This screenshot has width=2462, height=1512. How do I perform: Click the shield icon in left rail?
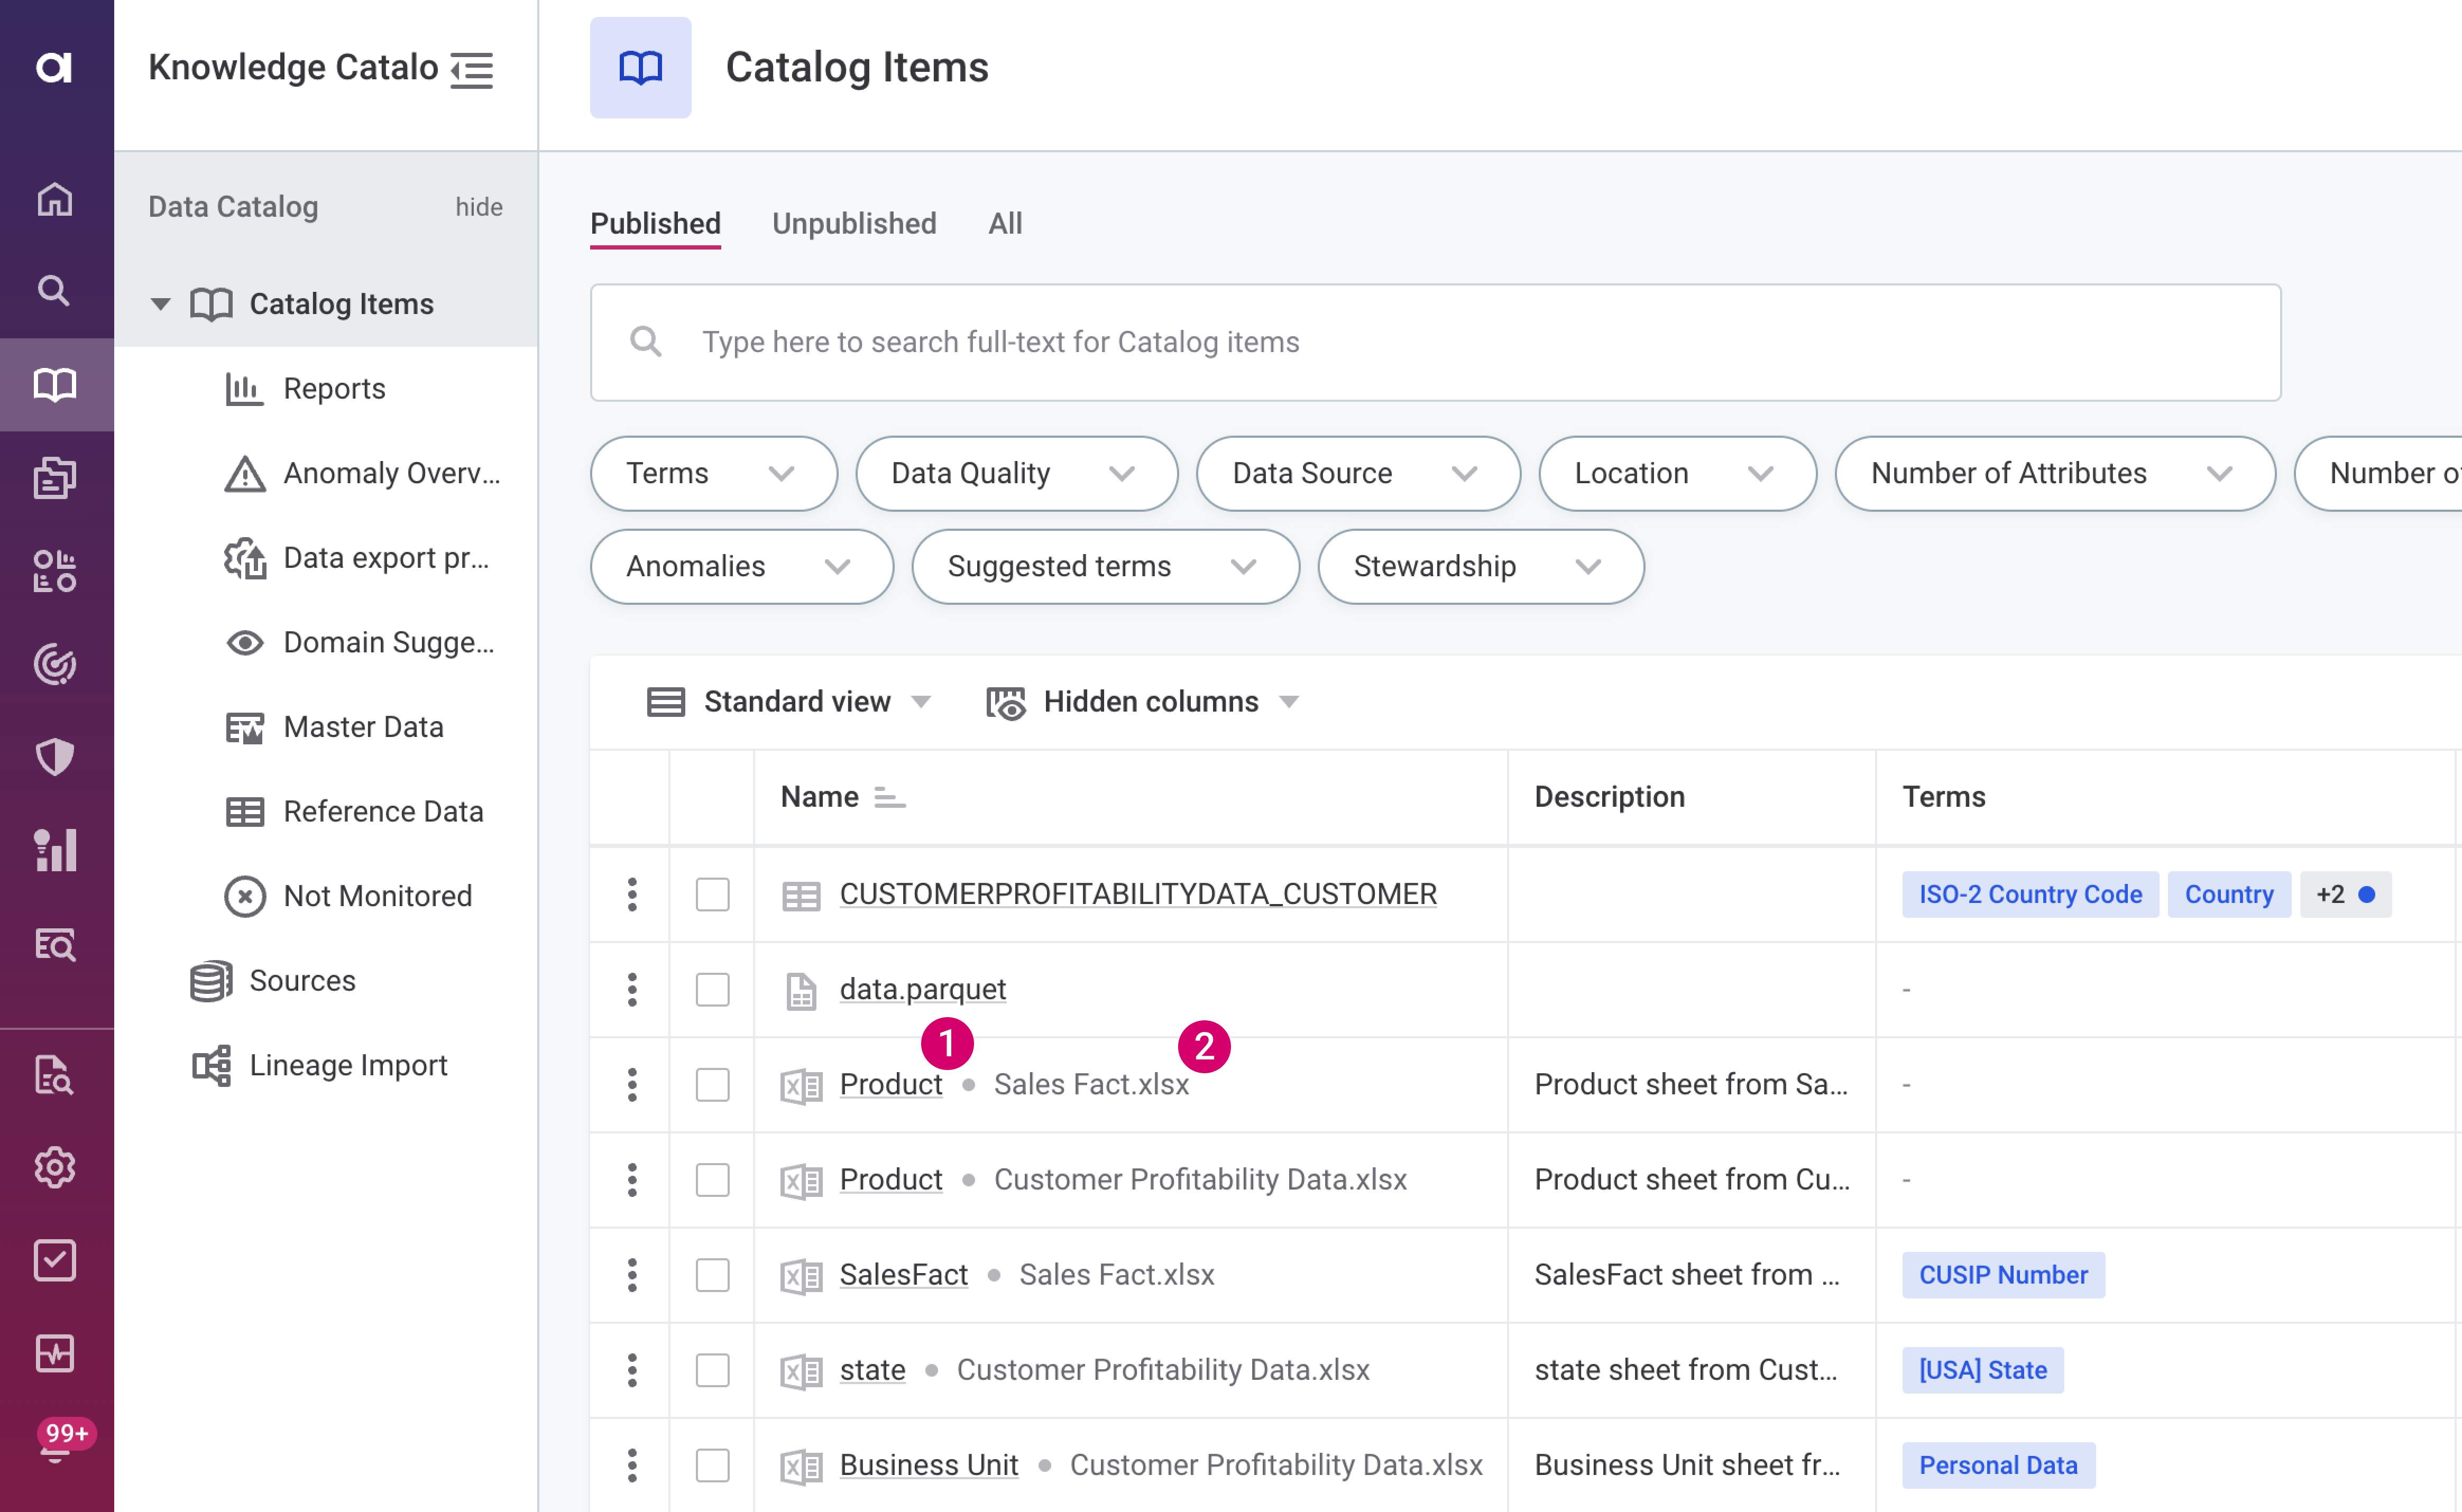click(x=55, y=756)
